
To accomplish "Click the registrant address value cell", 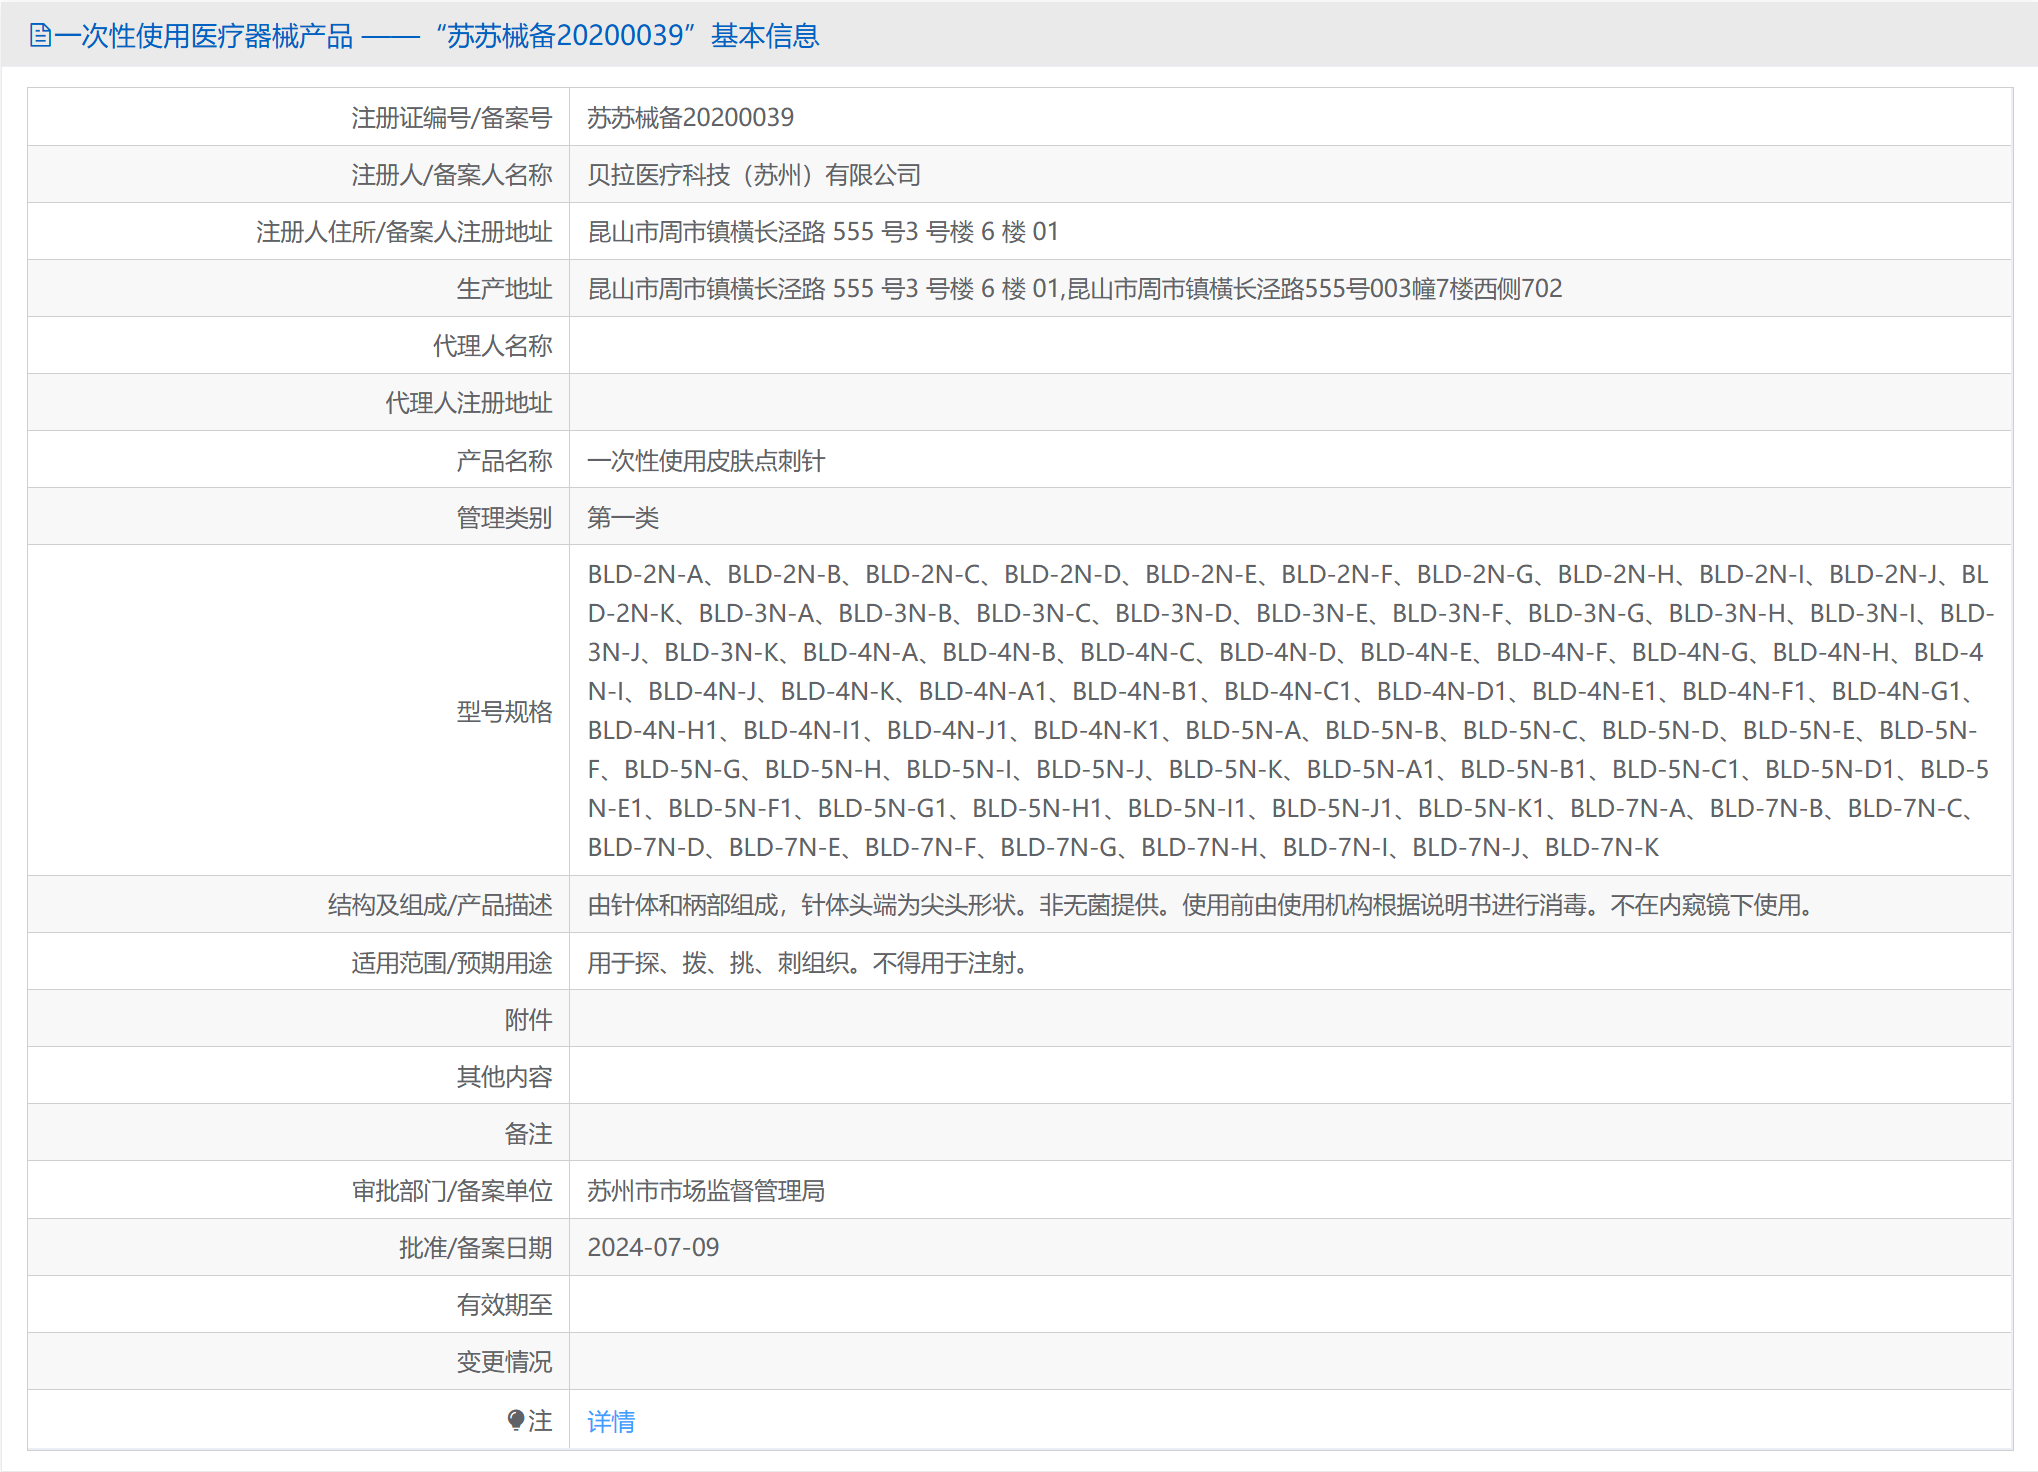I will point(822,232).
